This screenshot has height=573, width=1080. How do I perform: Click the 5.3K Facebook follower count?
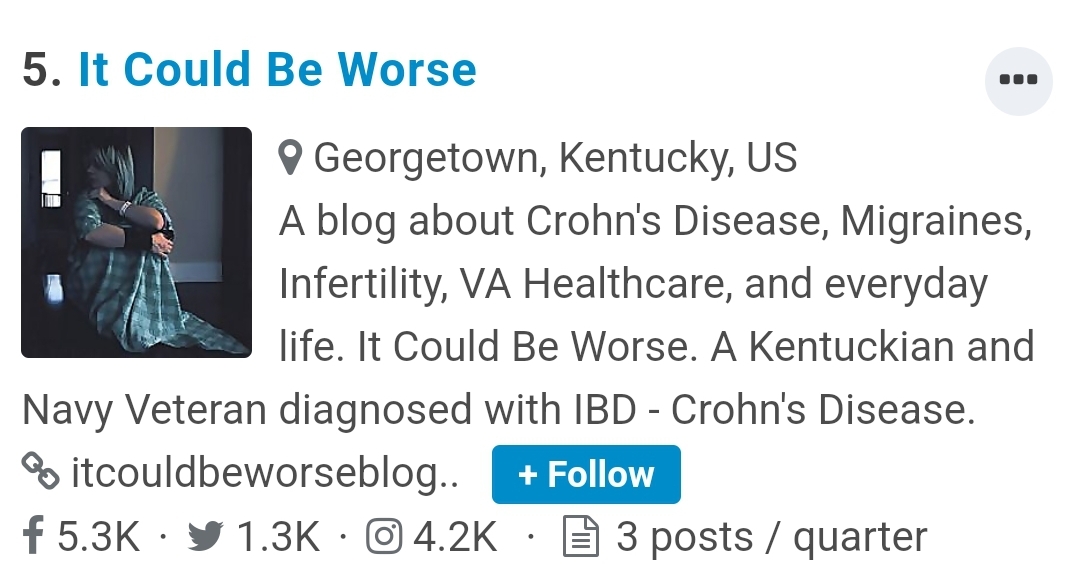point(98,537)
